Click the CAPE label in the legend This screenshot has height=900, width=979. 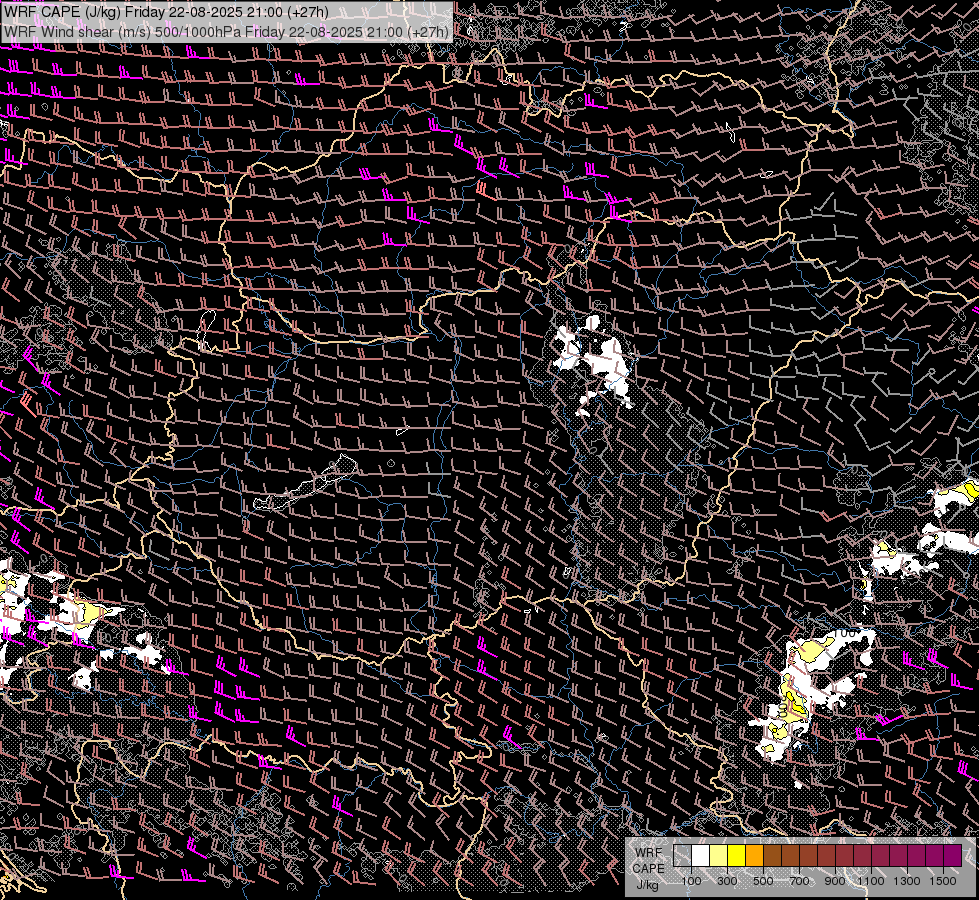pos(649,869)
